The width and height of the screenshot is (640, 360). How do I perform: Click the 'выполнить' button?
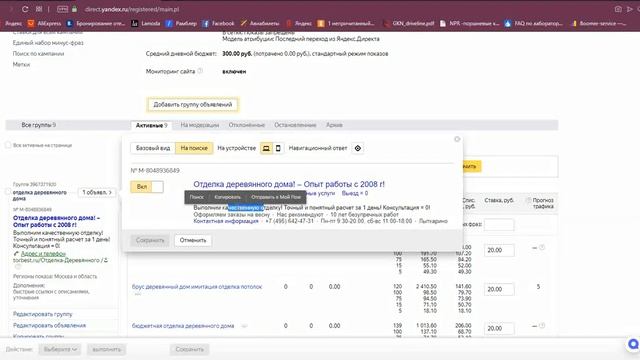click(107, 349)
